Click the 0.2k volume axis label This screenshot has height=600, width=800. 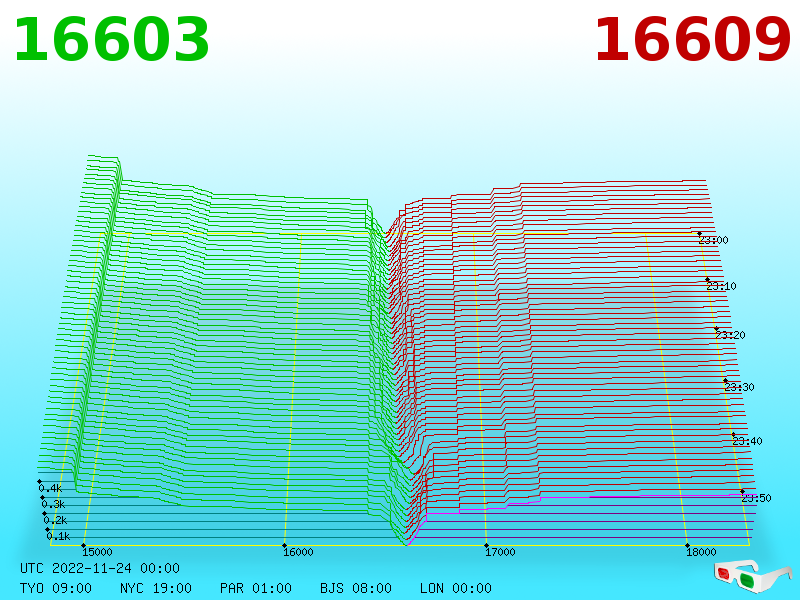[56, 520]
